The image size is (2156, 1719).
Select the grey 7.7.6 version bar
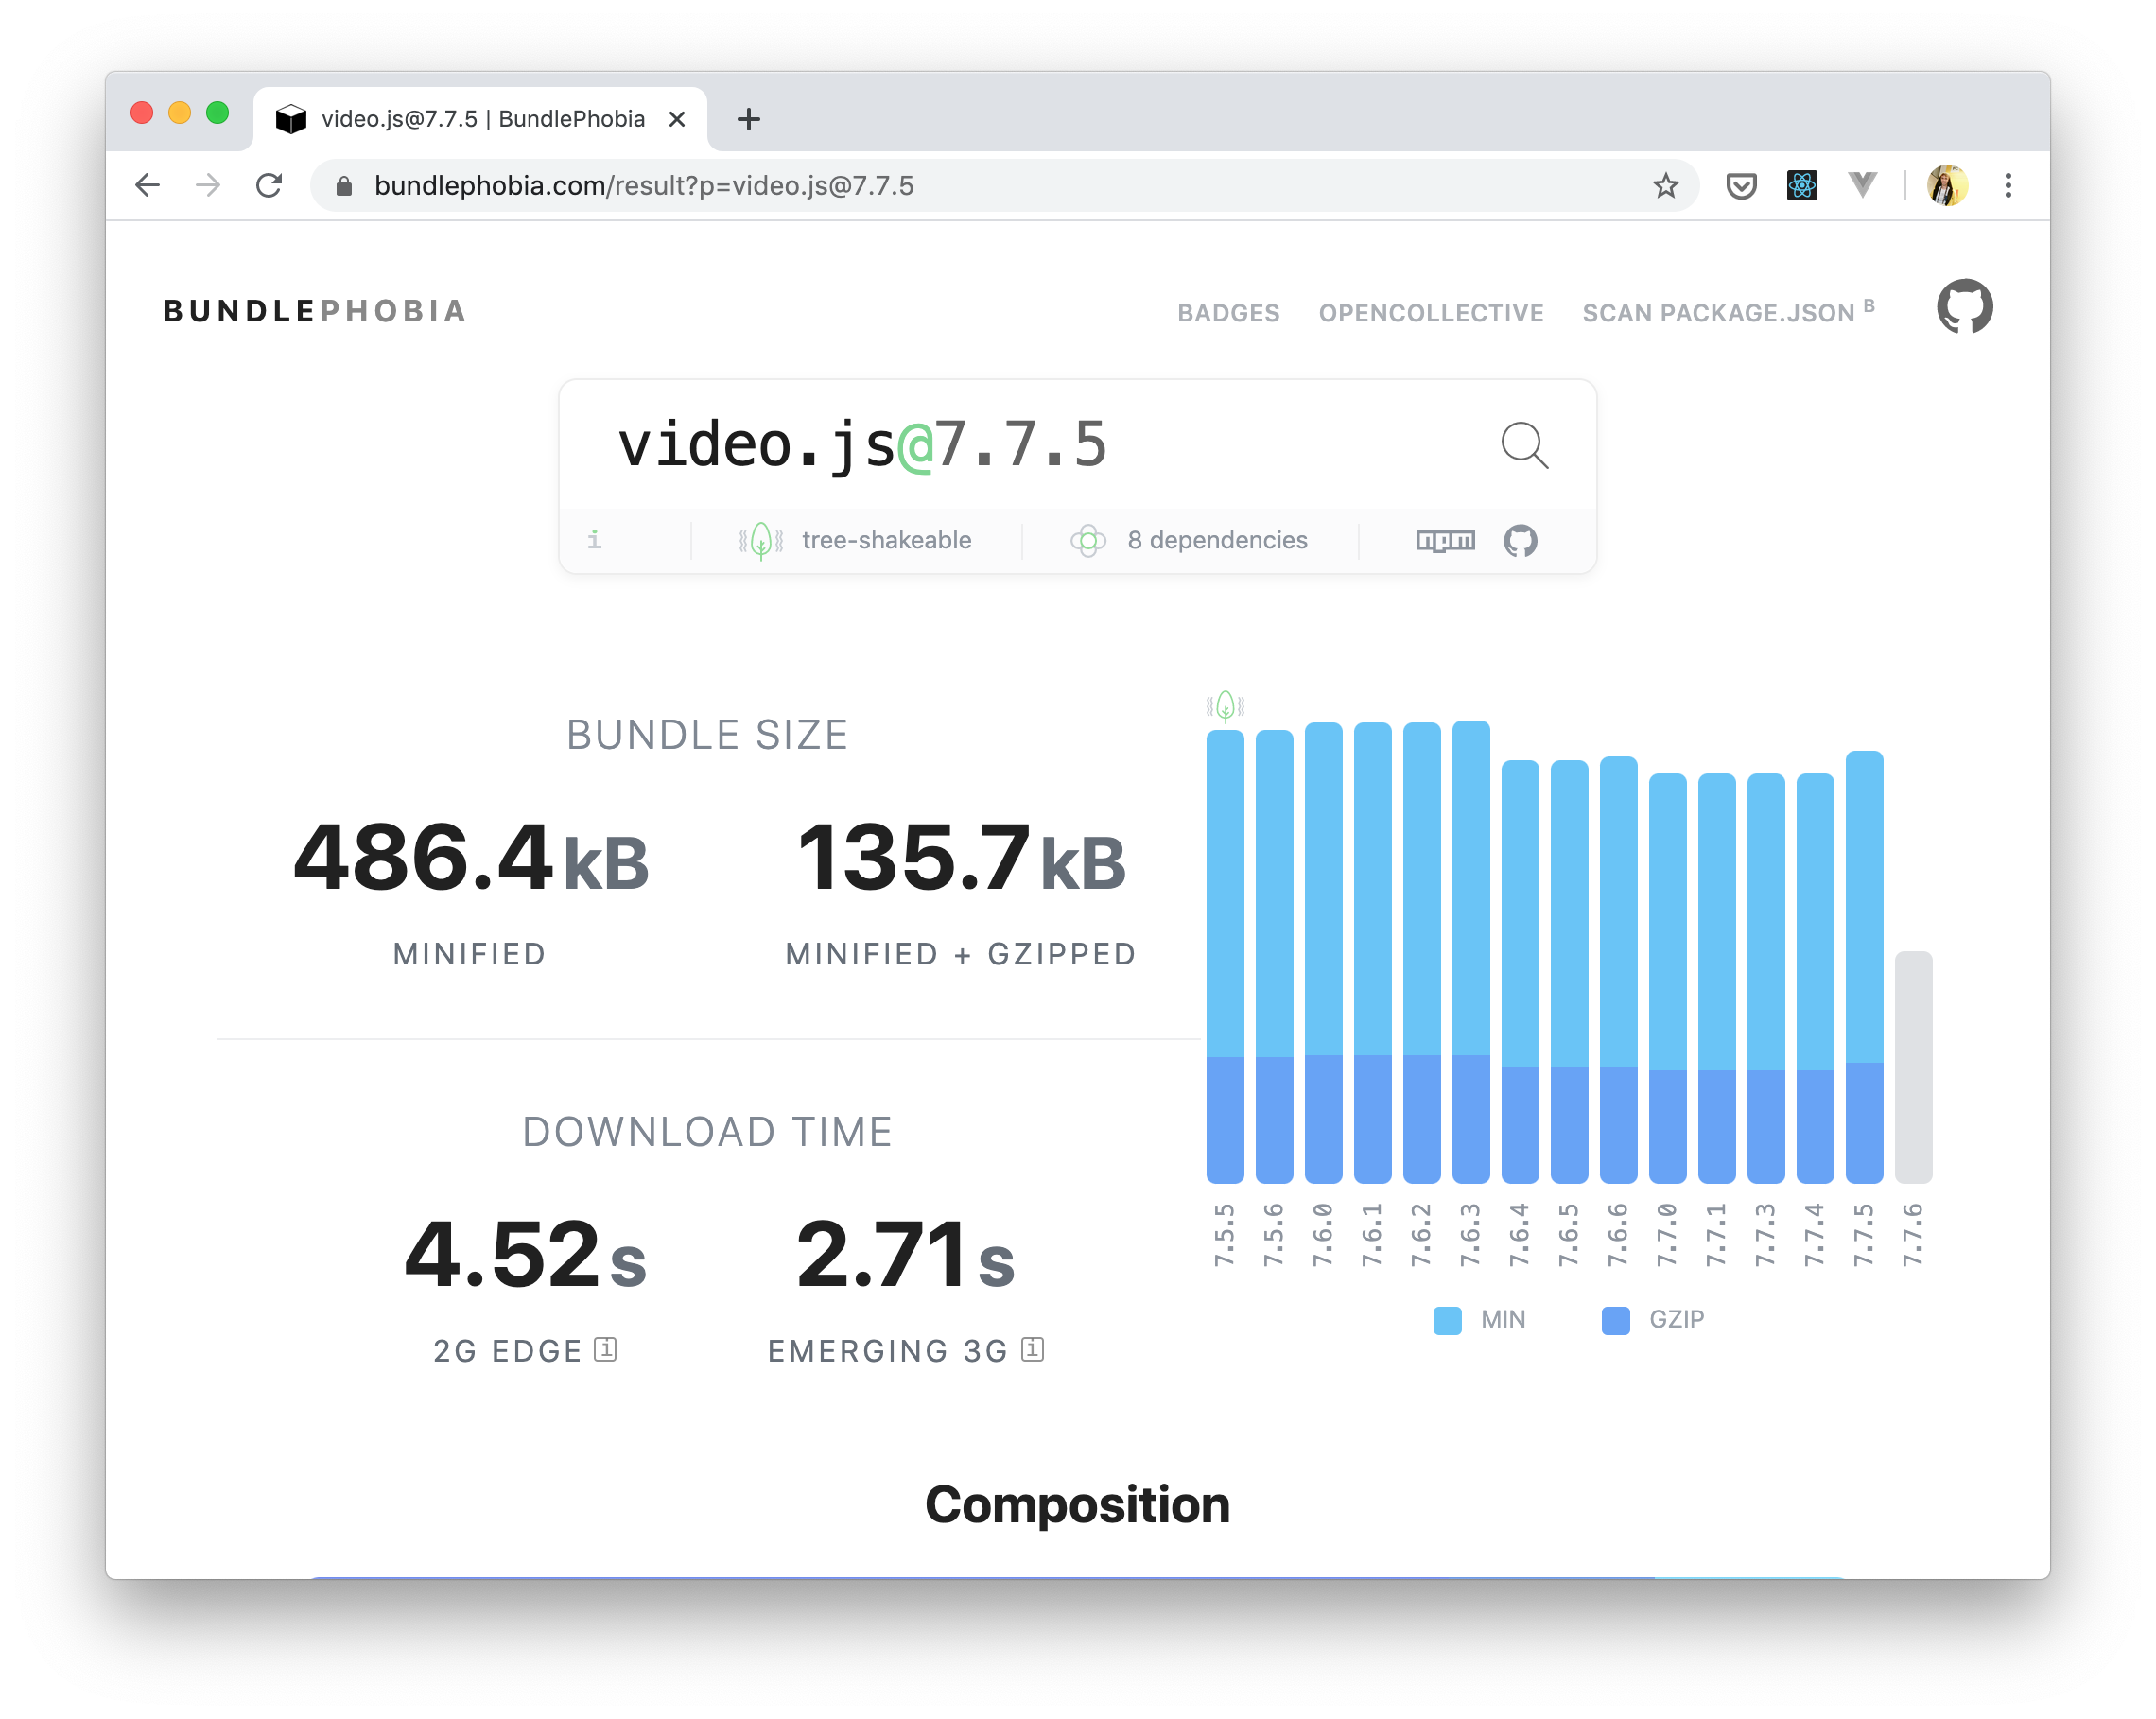tap(1913, 1067)
